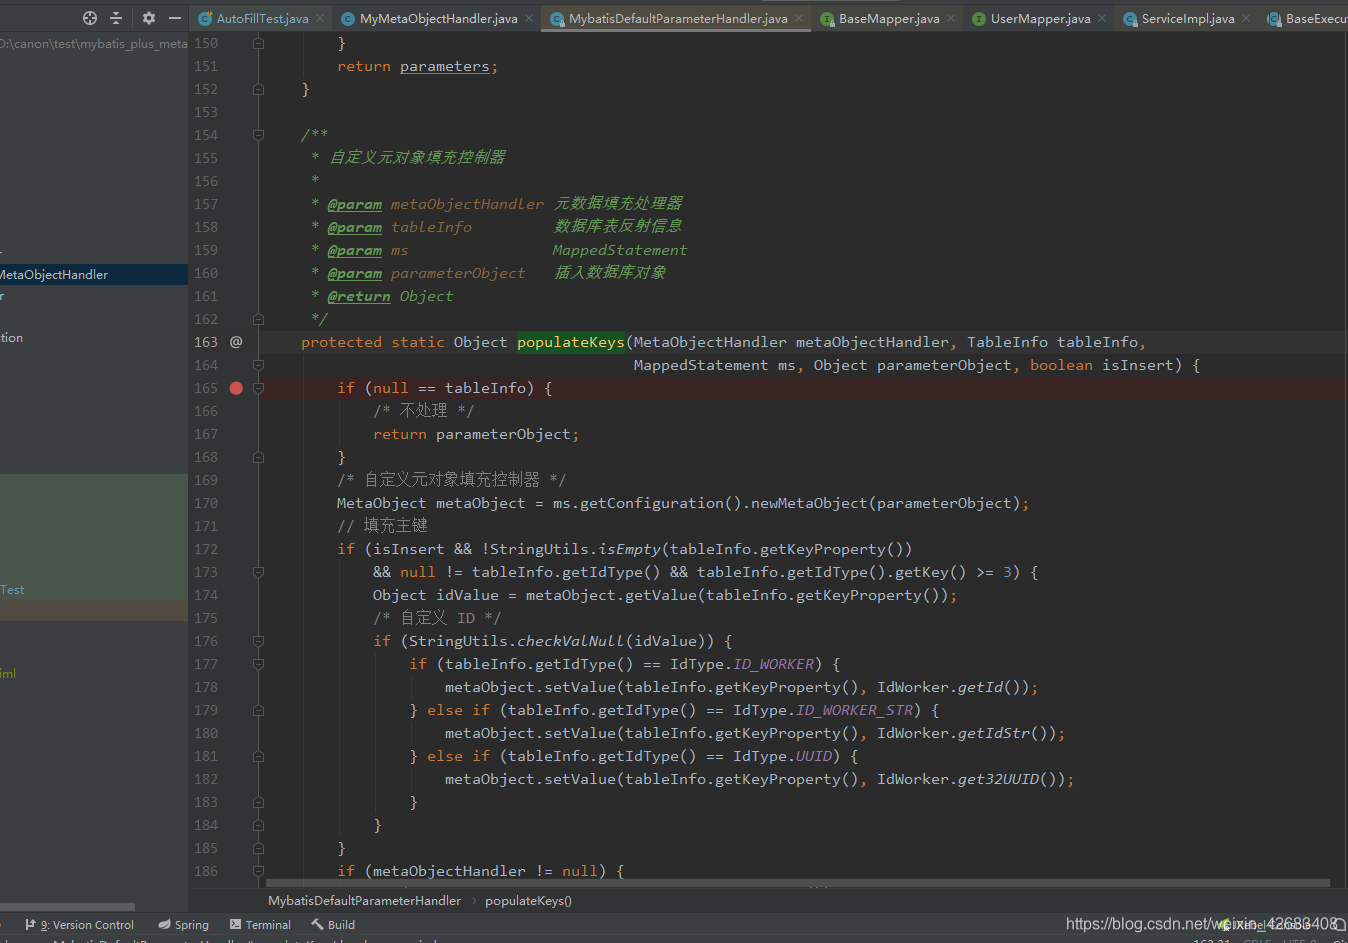Click 'newMetaObject' call on line 170
The width and height of the screenshot is (1348, 943).
[x=809, y=503]
